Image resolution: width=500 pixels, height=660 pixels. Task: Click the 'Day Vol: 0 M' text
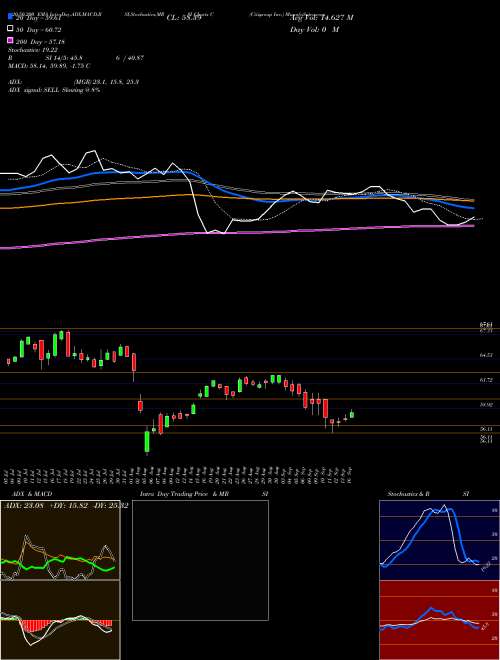point(314,30)
